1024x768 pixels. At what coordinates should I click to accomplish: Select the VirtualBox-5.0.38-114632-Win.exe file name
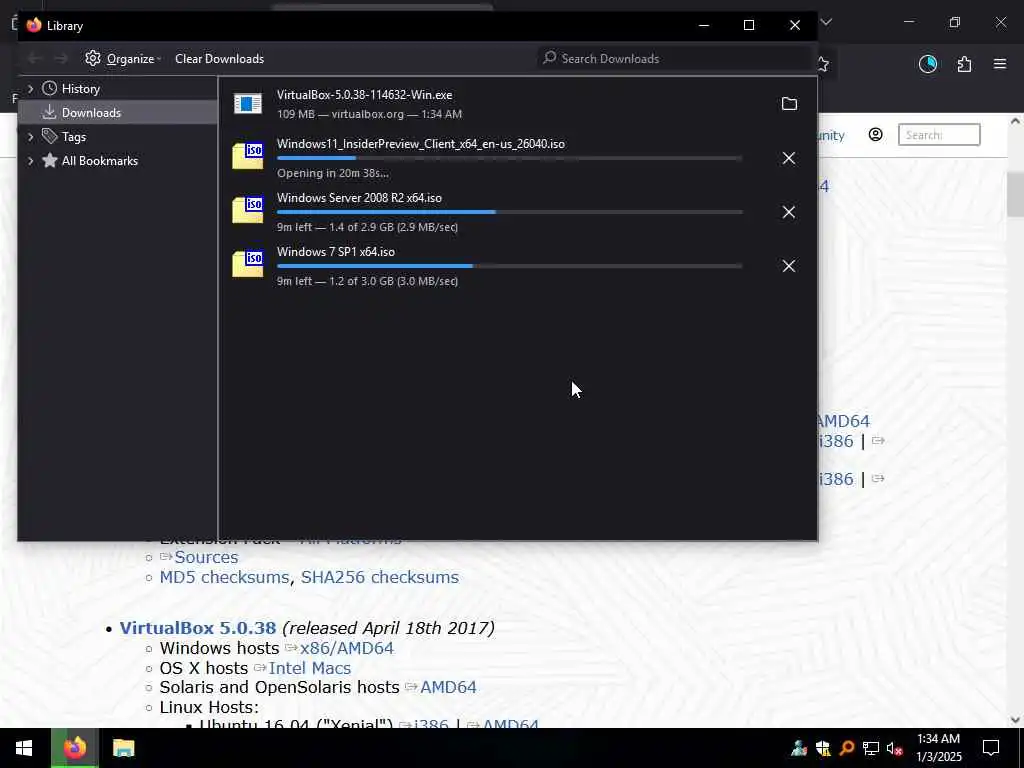(x=364, y=95)
